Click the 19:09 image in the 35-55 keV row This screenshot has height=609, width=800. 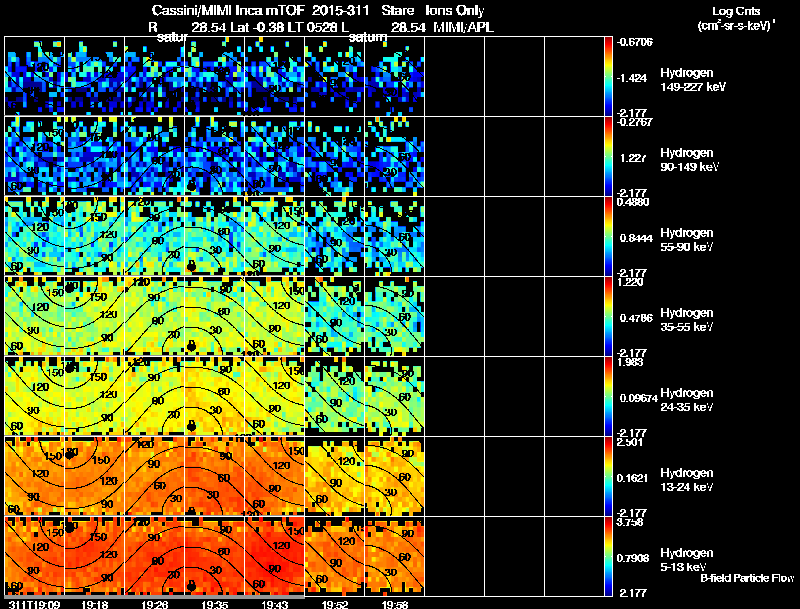(35, 316)
